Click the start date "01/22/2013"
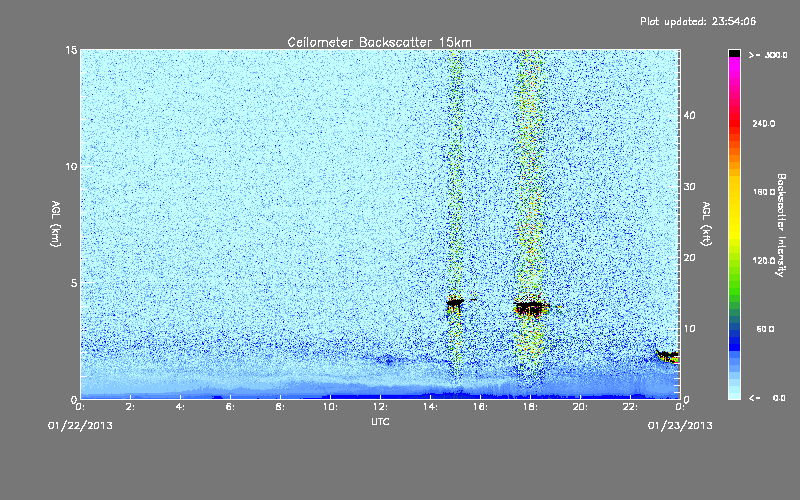 click(x=80, y=426)
